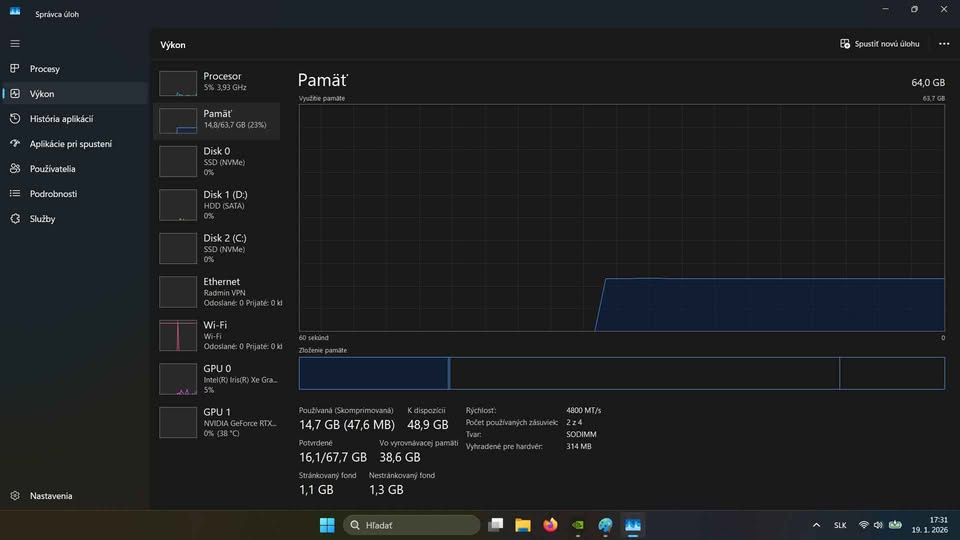Open the Podrobnosti section
The image size is (960, 540).
(53, 194)
